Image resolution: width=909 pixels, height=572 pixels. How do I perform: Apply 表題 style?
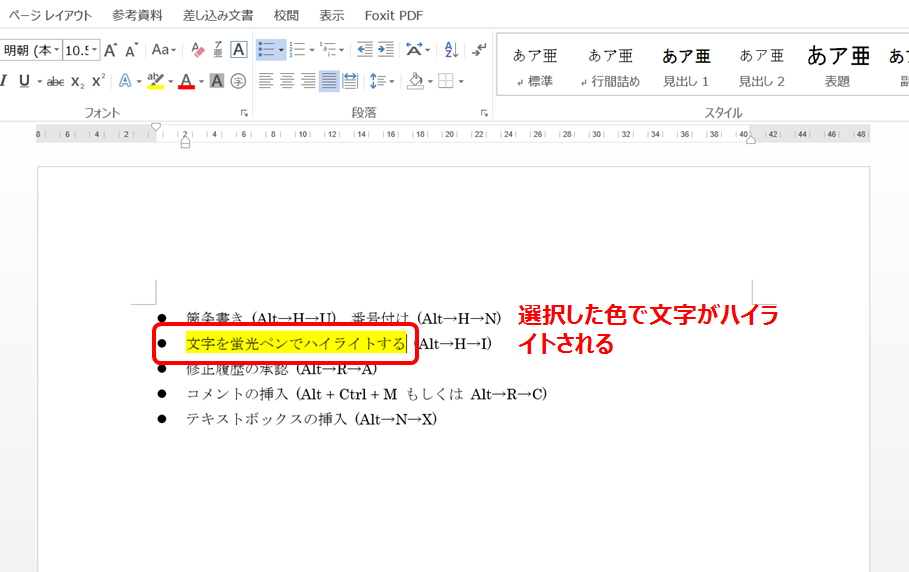click(837, 67)
